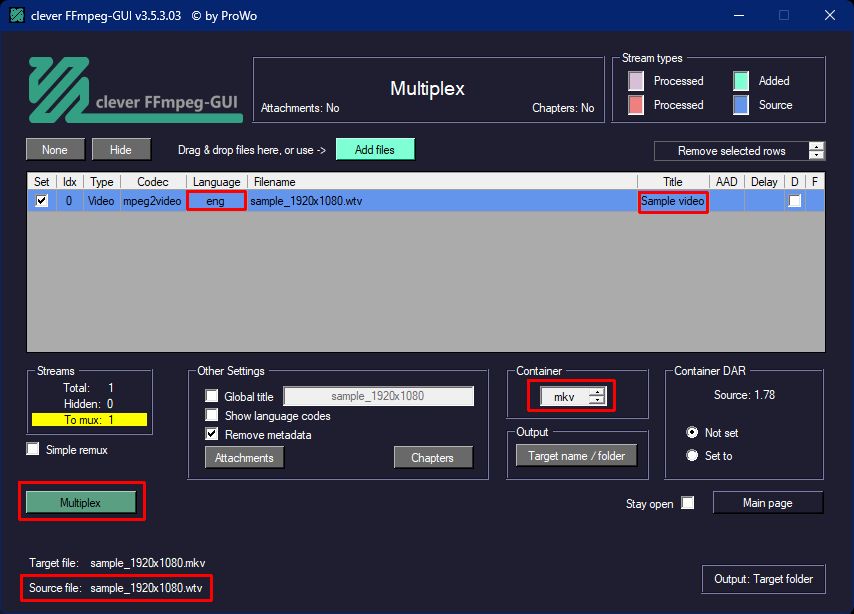Click the blue Source color swatch
The image size is (854, 614).
[x=741, y=105]
